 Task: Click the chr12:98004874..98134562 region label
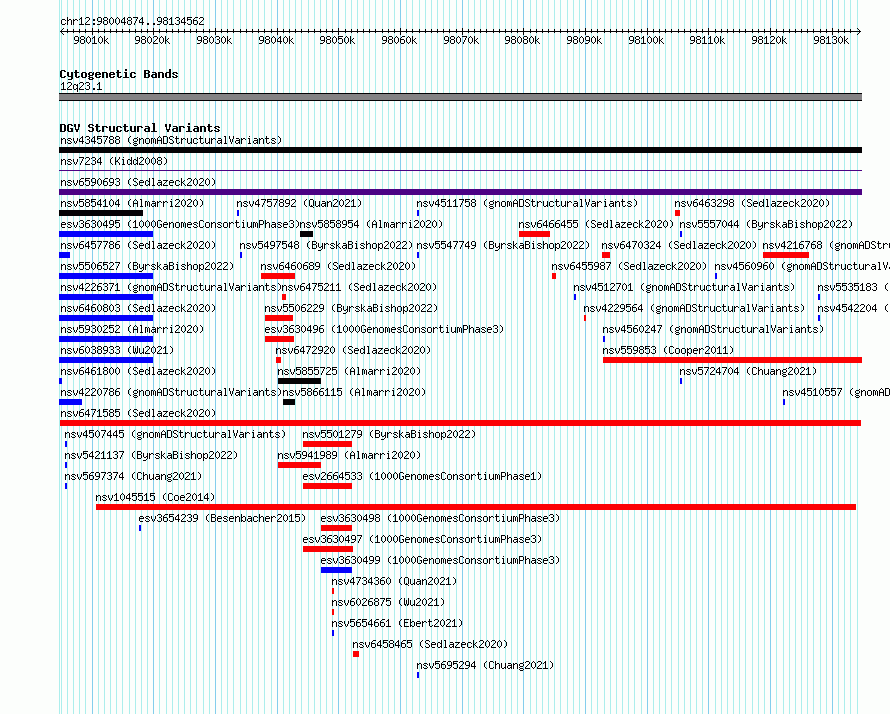tap(132, 21)
